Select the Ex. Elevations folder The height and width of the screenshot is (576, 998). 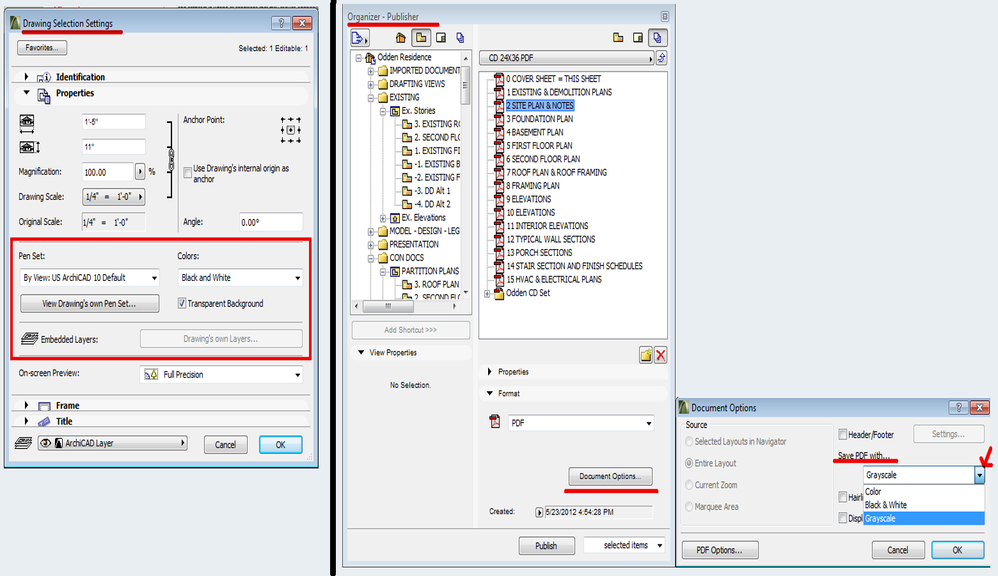tap(423, 218)
